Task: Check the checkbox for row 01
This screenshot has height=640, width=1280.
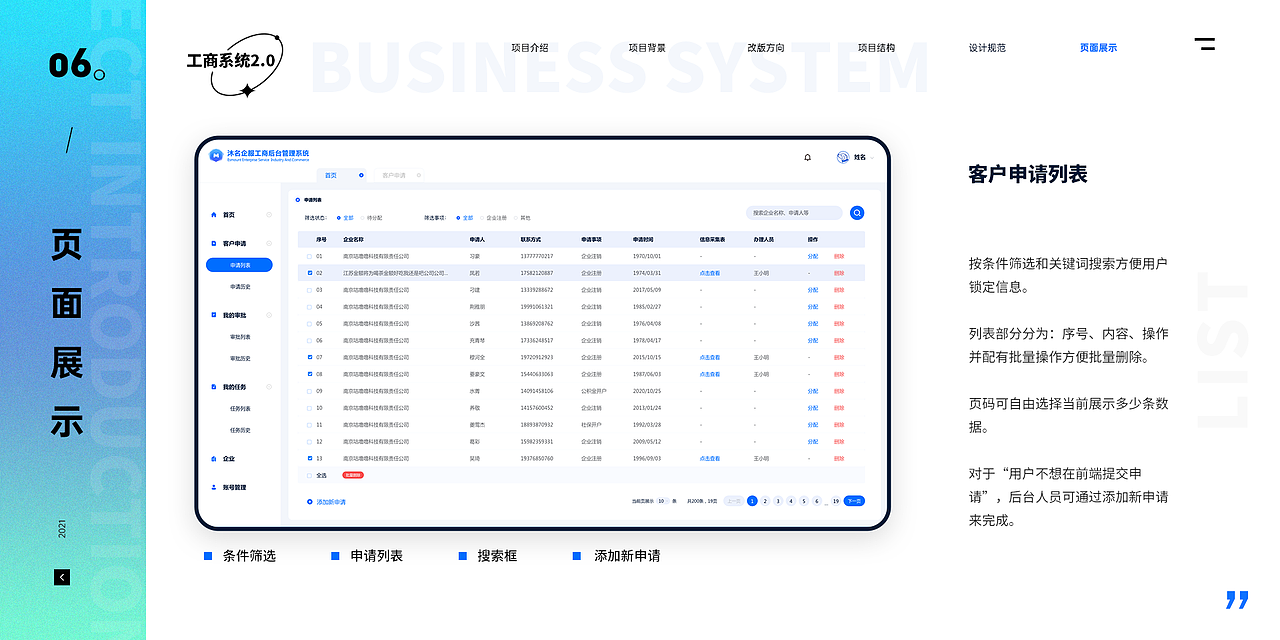Action: point(310,256)
